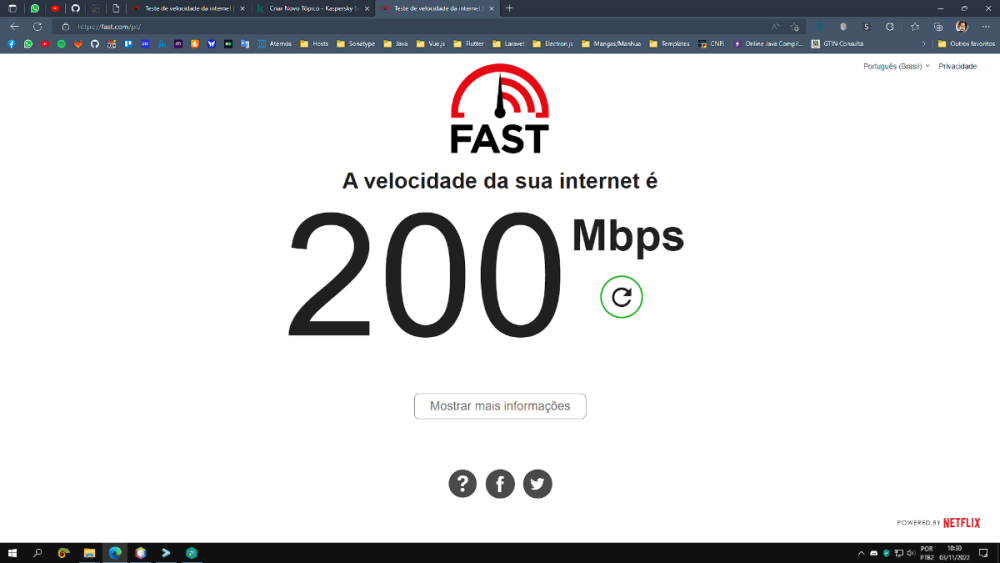Add this page to favorites with the star icon

(x=794, y=27)
